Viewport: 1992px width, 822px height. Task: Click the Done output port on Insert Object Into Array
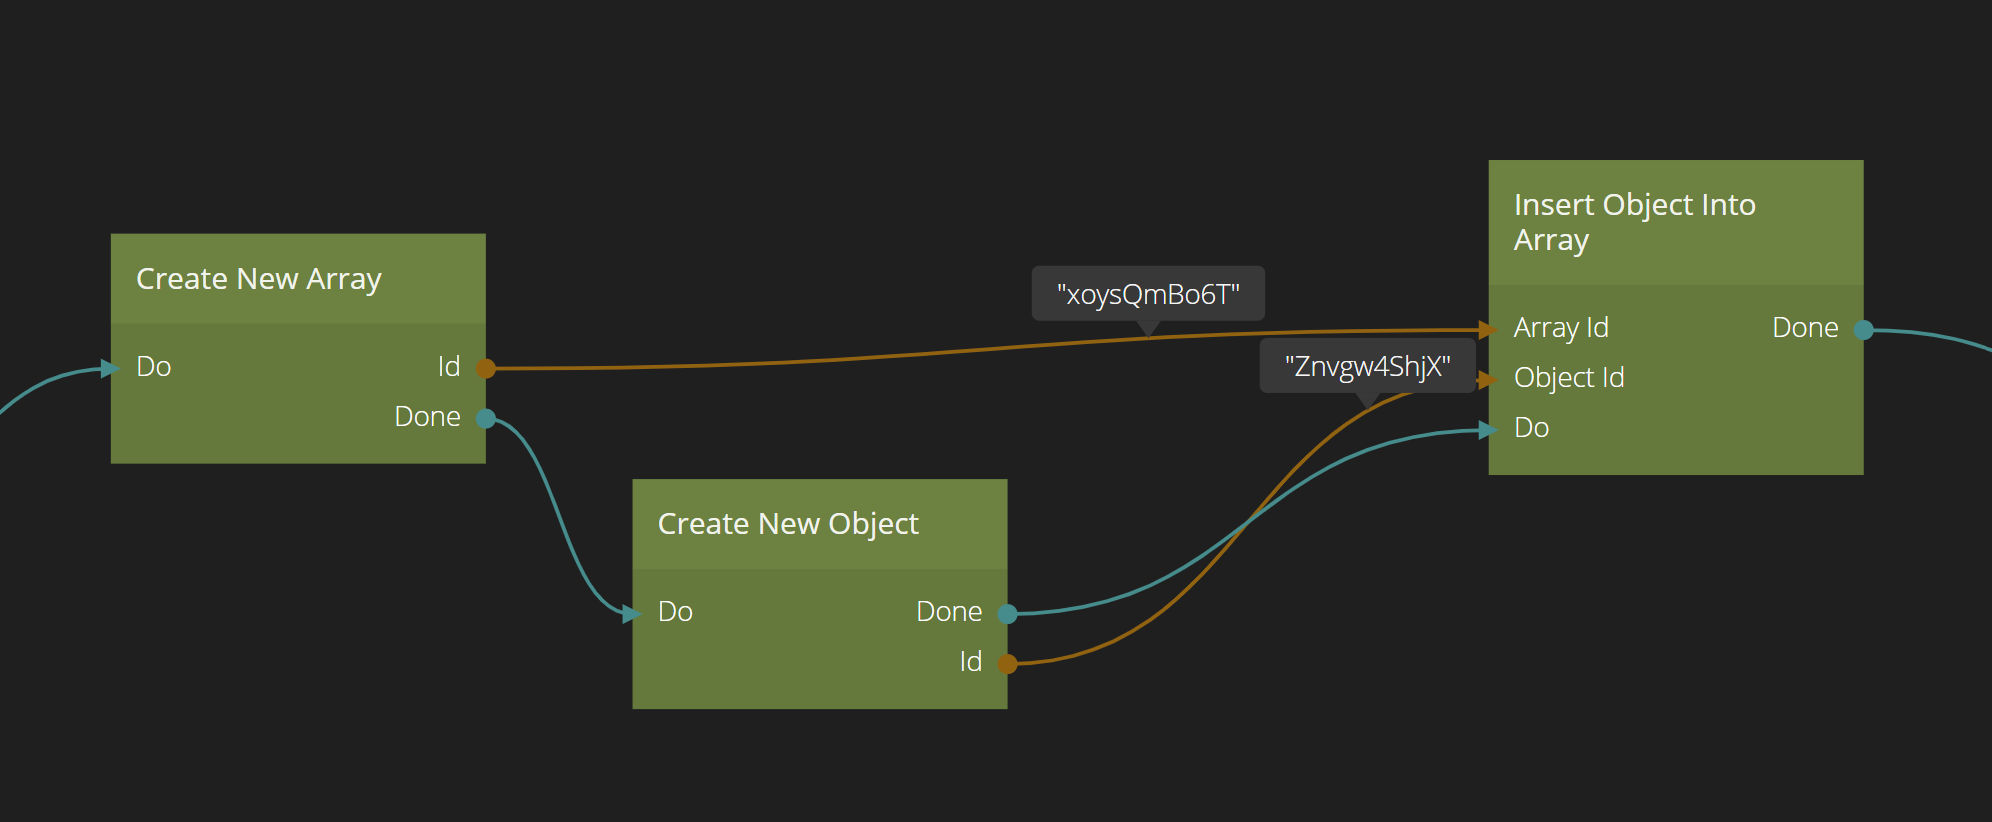click(1864, 329)
